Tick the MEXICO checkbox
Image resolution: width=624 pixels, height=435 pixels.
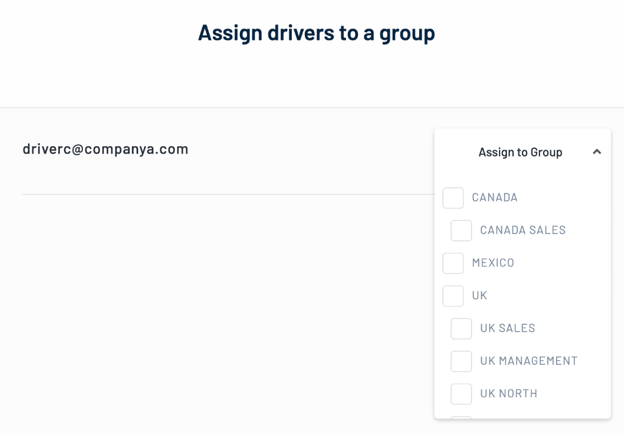(x=453, y=263)
